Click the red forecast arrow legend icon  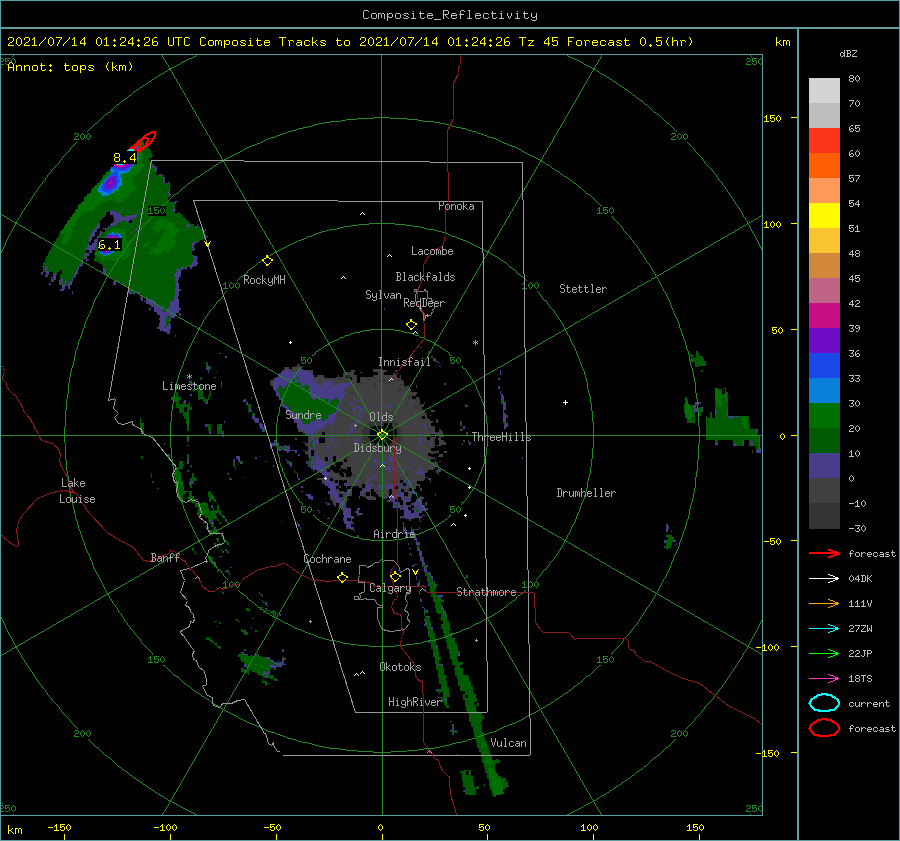824,553
